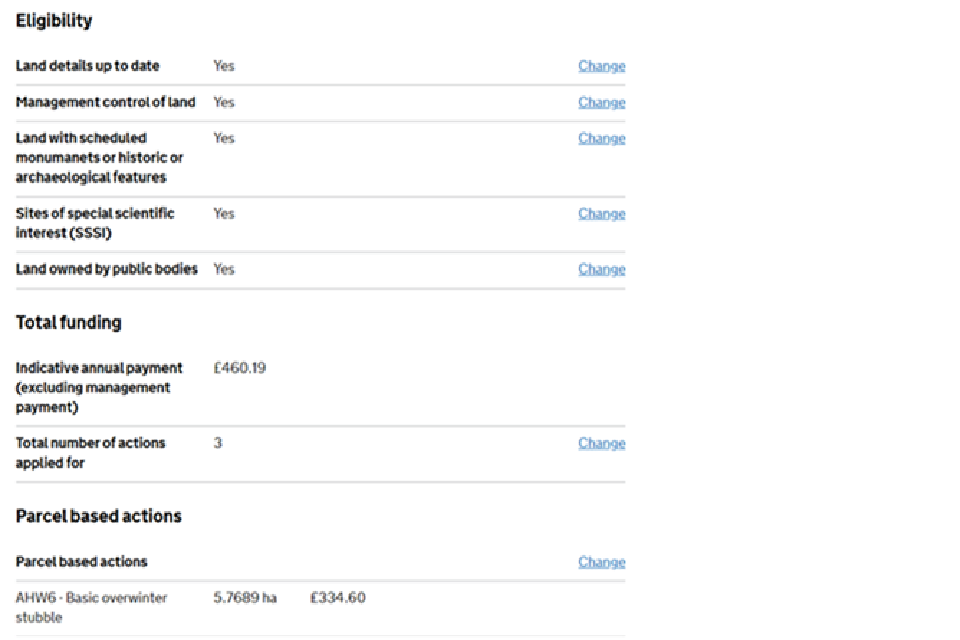Click the Indicative annual payment label
The height and width of the screenshot is (640, 960).
(x=98, y=387)
